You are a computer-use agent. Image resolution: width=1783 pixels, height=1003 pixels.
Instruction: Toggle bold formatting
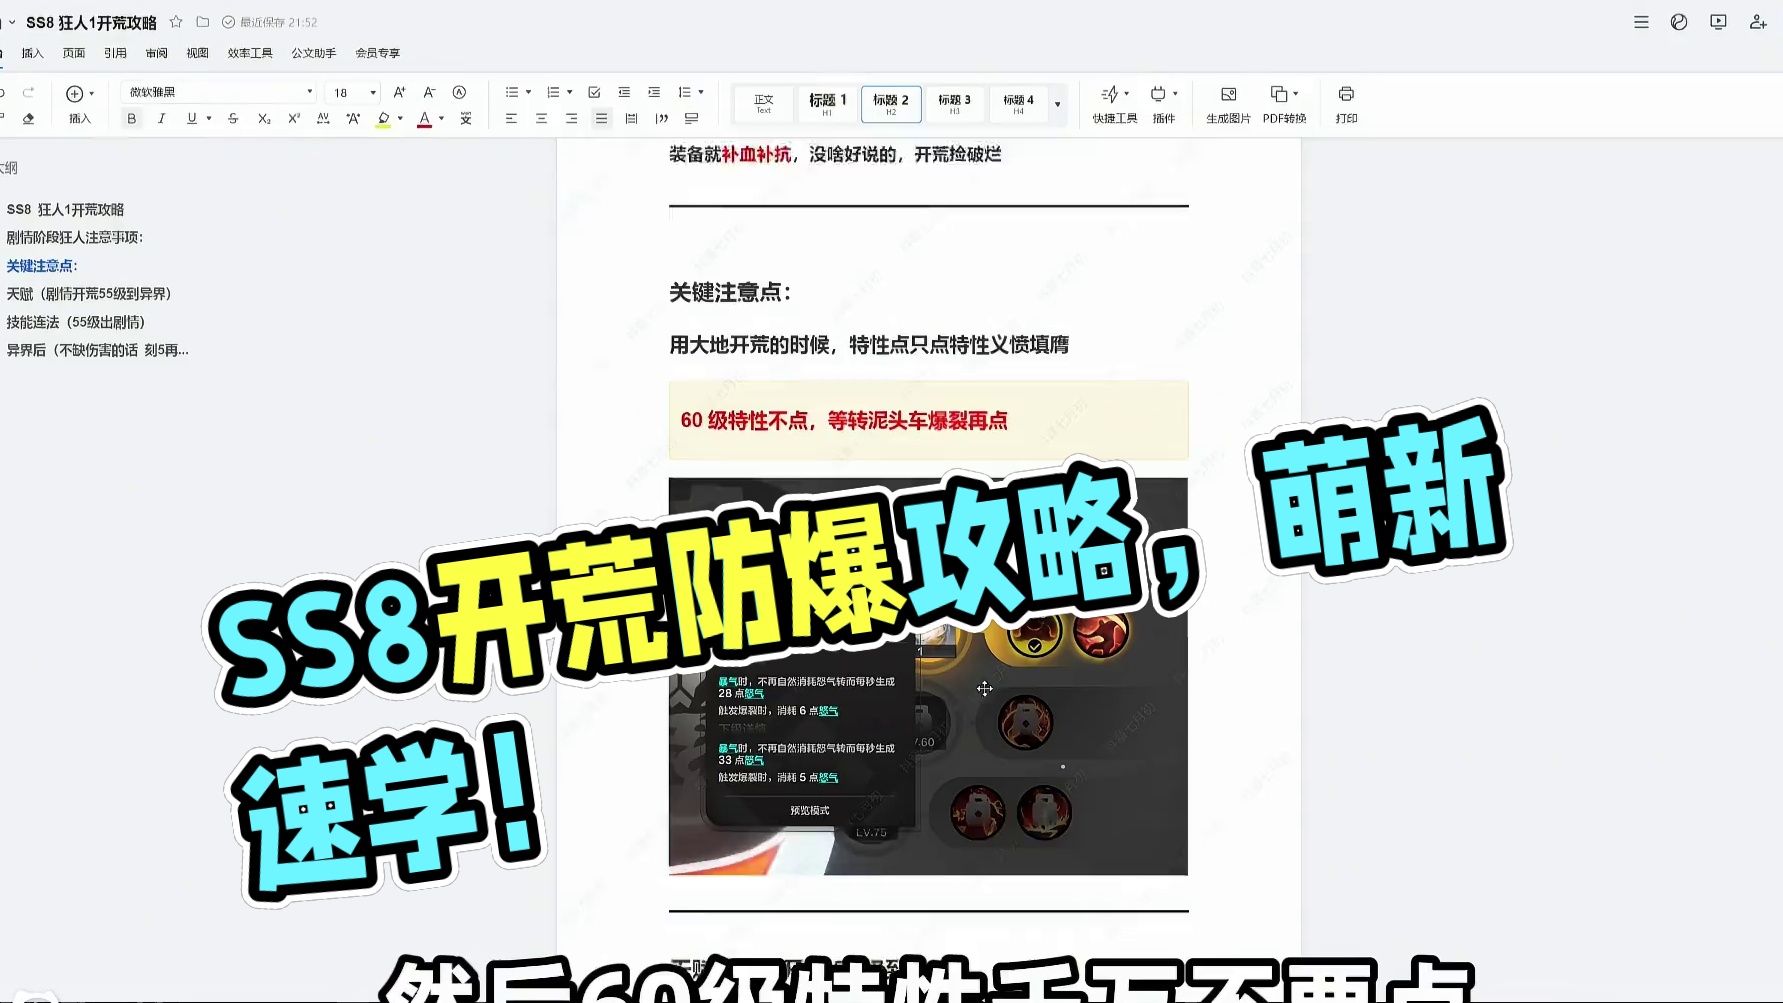point(132,118)
